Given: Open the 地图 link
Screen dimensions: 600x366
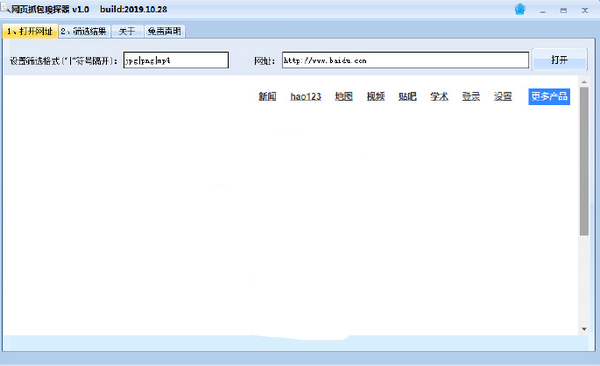Looking at the screenshot, I should (x=344, y=96).
